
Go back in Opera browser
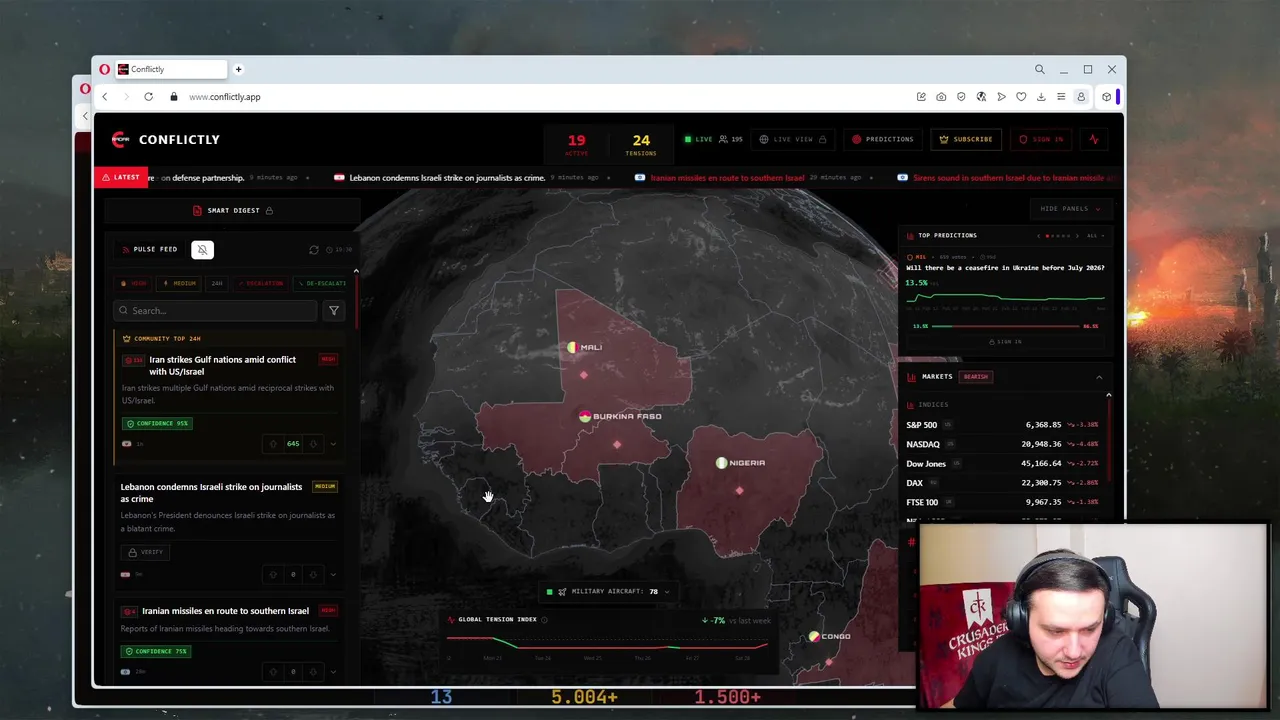[104, 97]
